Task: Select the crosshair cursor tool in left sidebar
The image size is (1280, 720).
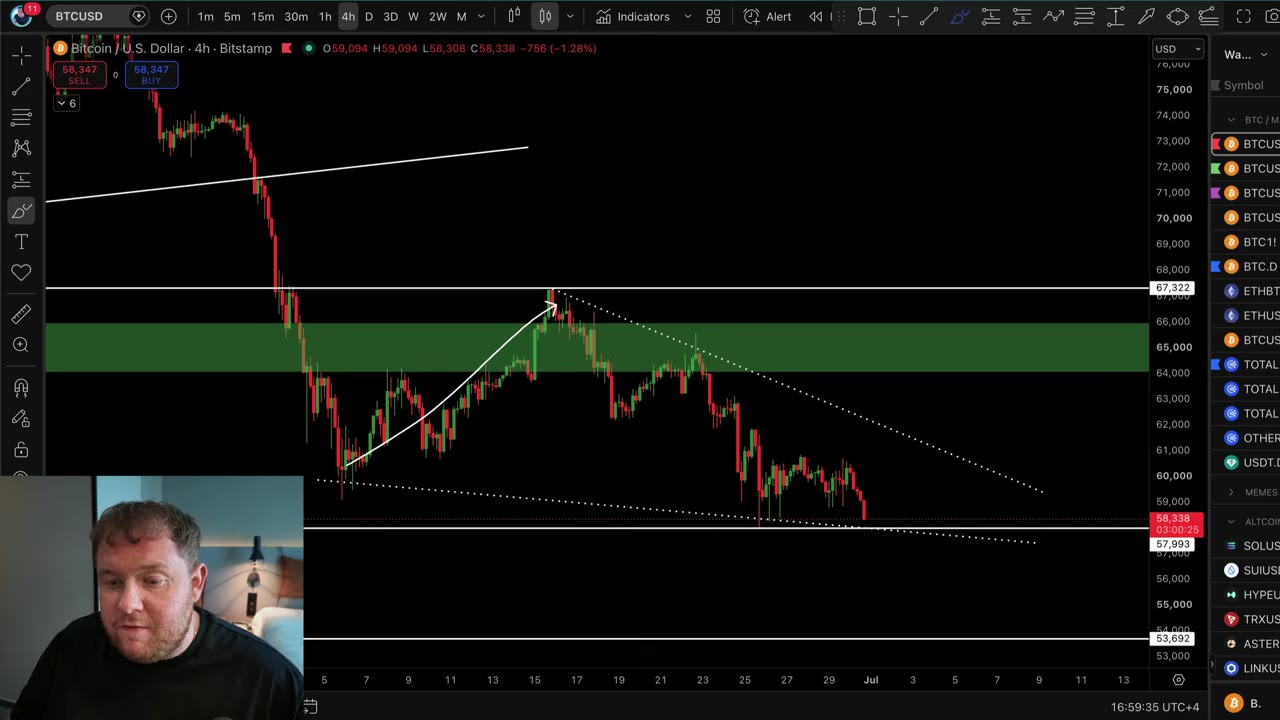Action: pyautogui.click(x=21, y=56)
